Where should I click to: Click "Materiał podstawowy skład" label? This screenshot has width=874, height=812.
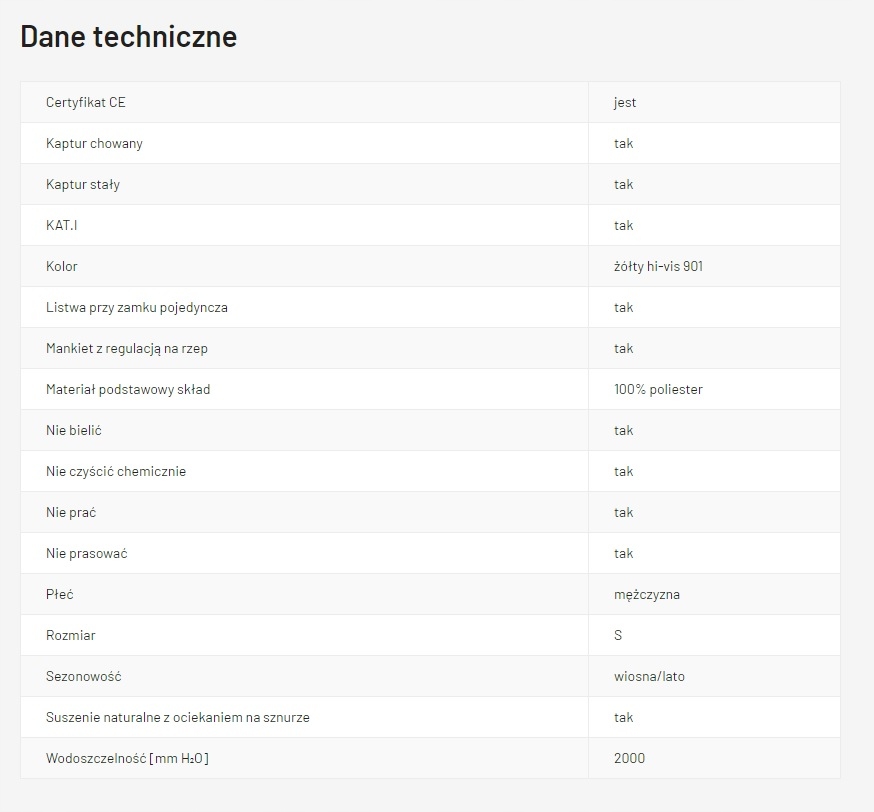point(128,389)
